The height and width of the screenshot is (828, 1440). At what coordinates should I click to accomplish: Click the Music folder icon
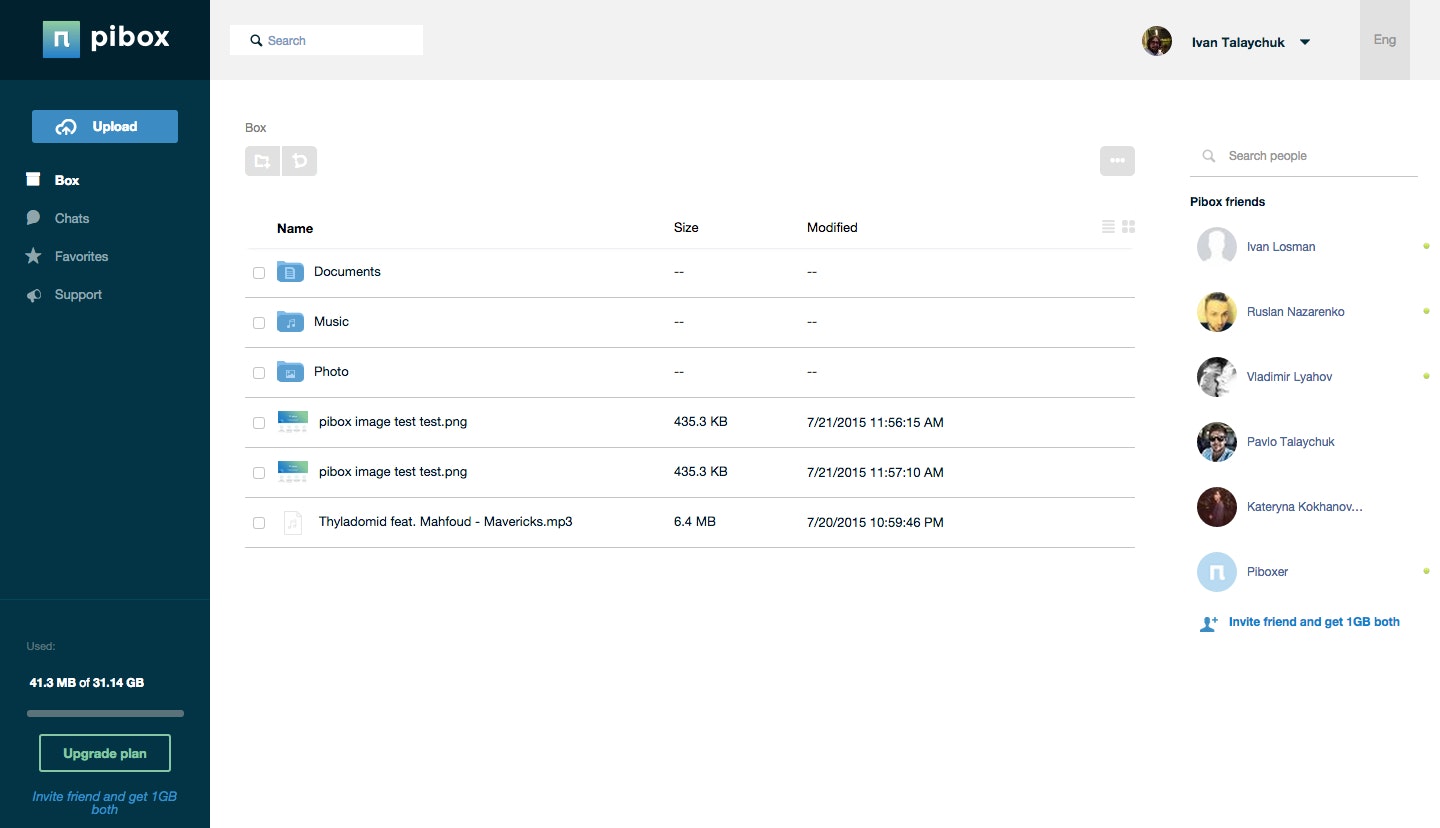[x=290, y=321]
